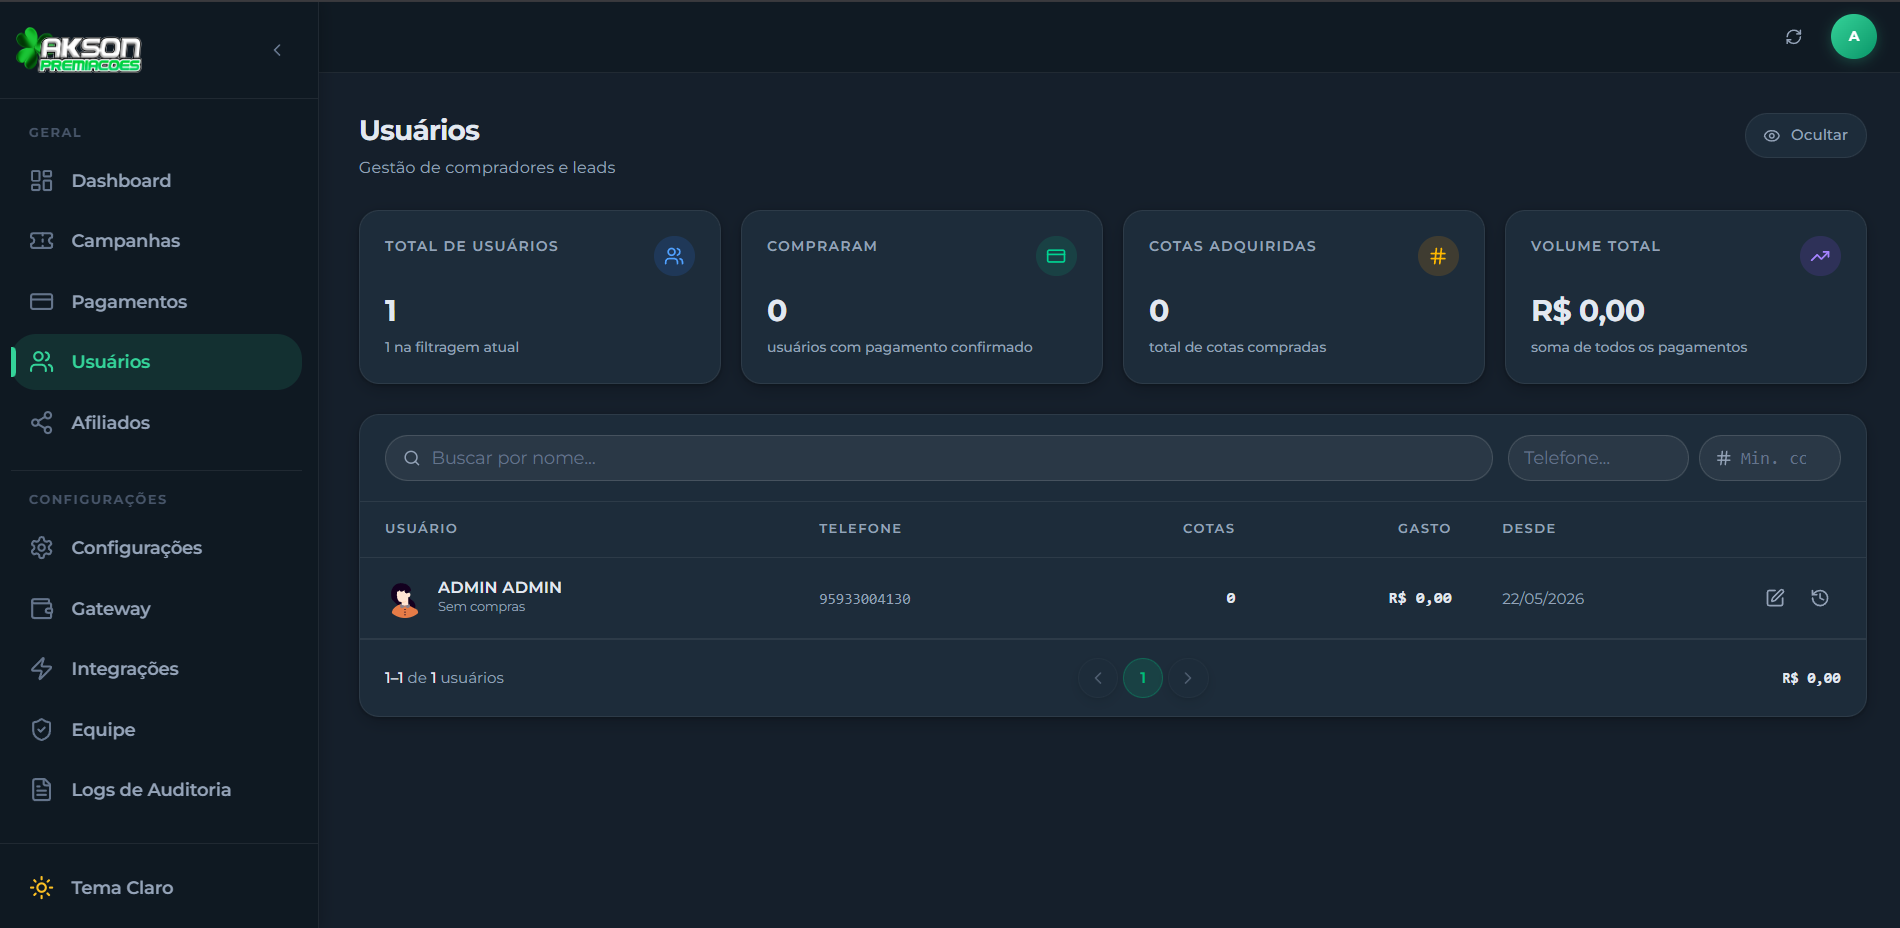Image resolution: width=1900 pixels, height=928 pixels.
Task: Go to Integrações
Action: (x=156, y=669)
